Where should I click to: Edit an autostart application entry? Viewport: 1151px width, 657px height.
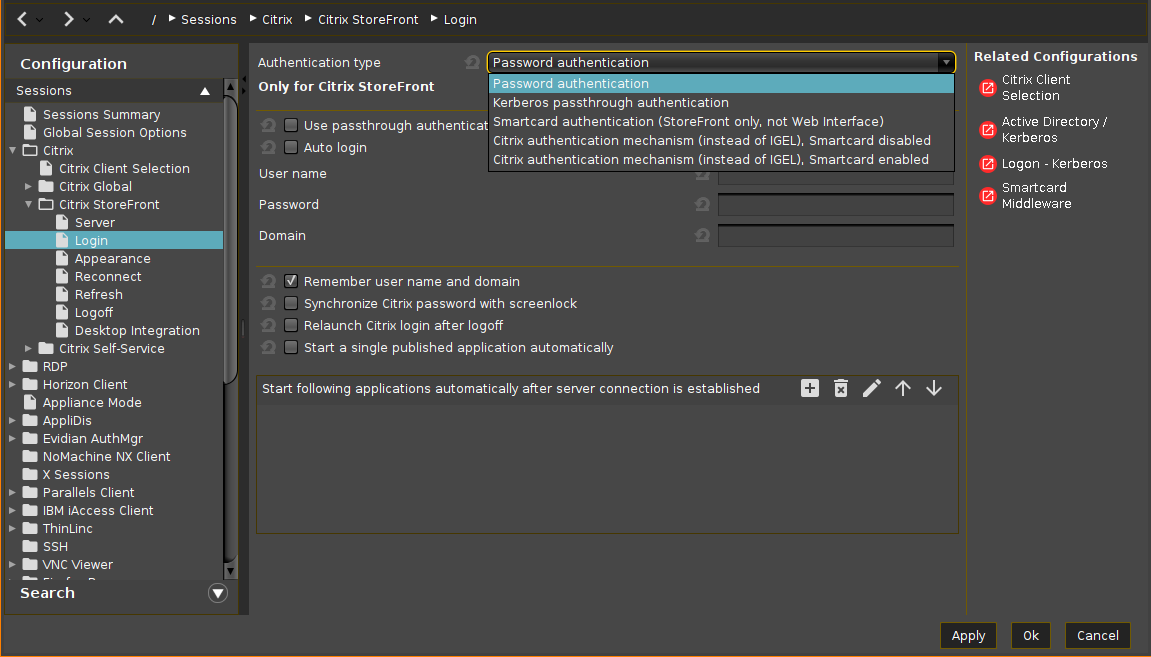[871, 388]
